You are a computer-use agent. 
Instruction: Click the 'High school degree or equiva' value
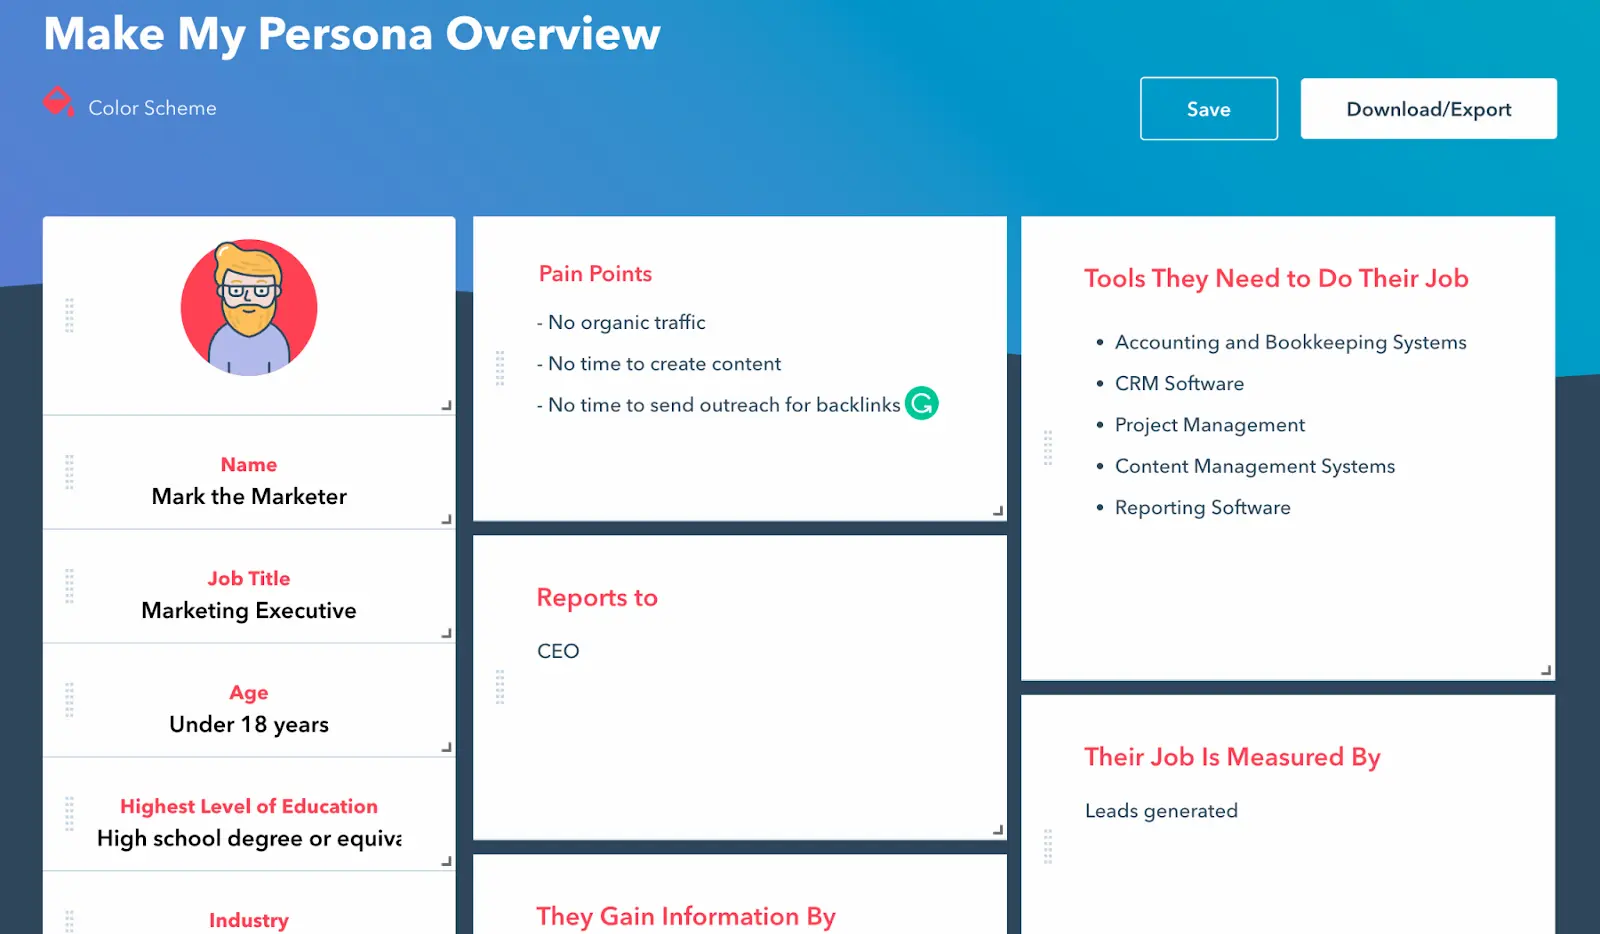[x=249, y=839]
